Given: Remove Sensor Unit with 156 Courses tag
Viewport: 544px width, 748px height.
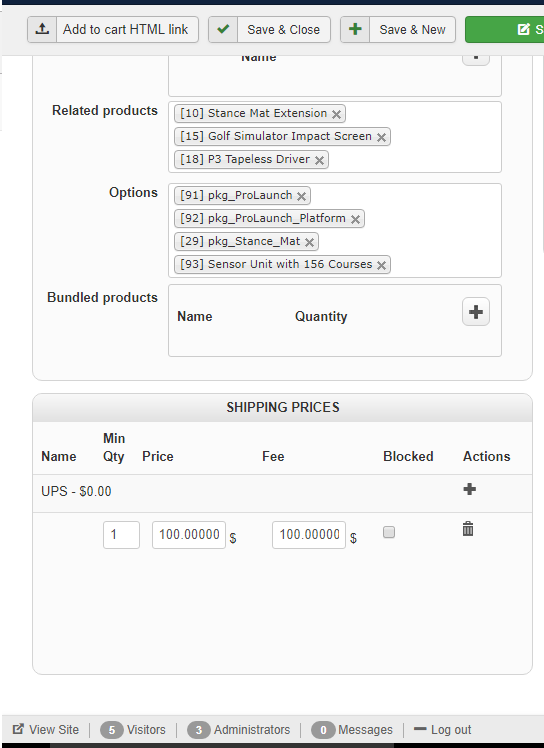Looking at the screenshot, I should coord(381,265).
